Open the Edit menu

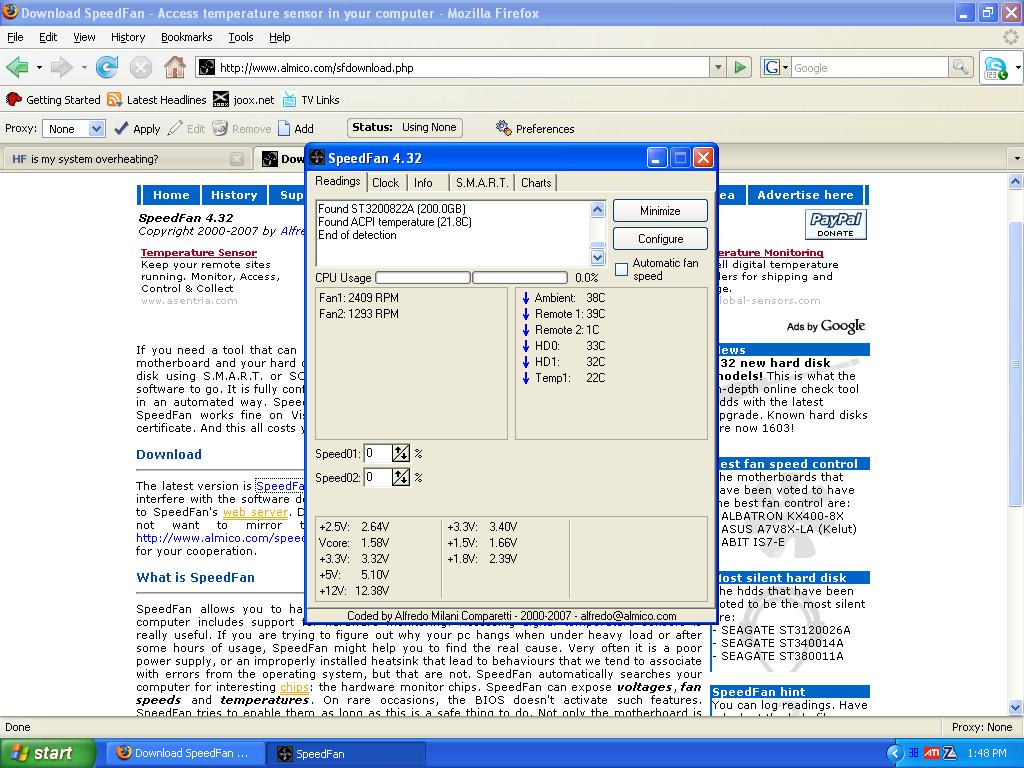pos(48,37)
